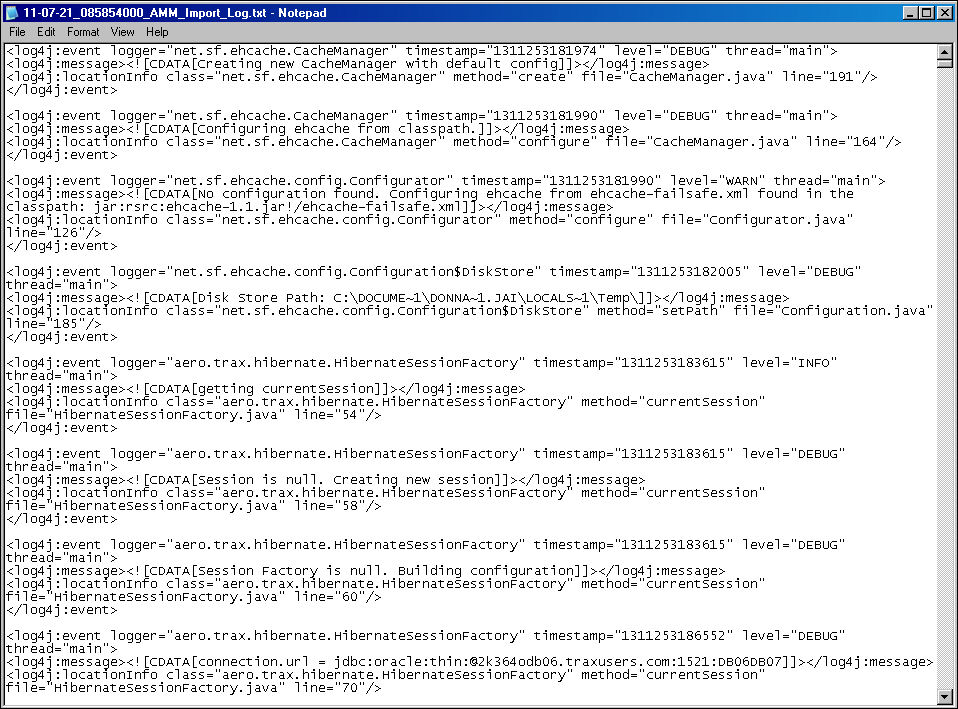Click the event line with level="WARN"
Image resolution: width=958 pixels, height=709 pixels.
tap(445, 181)
